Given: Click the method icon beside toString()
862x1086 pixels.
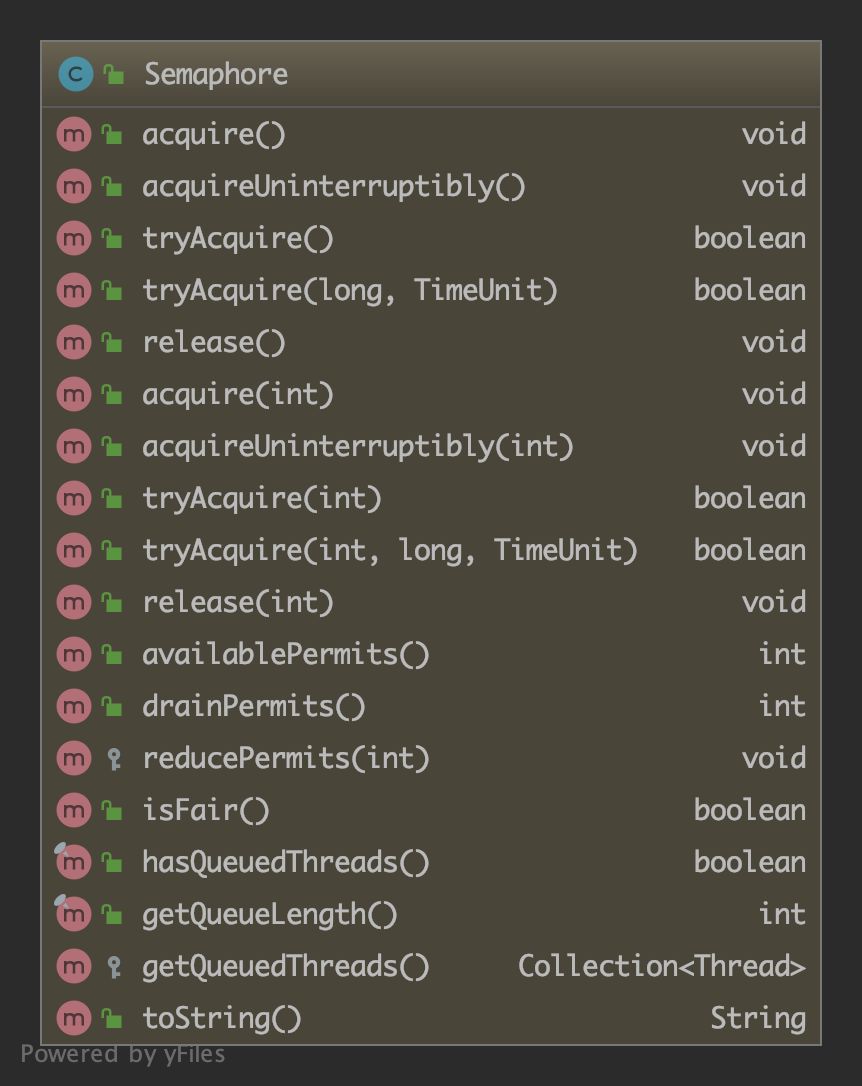Looking at the screenshot, I should tap(73, 1018).
